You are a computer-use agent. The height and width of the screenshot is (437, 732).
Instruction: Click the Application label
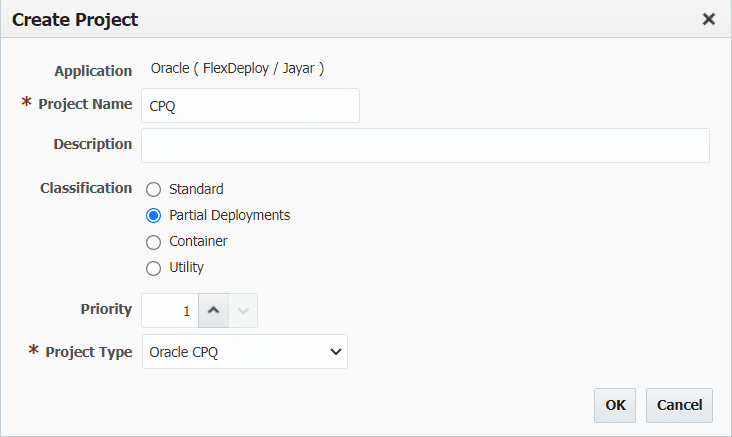click(93, 71)
